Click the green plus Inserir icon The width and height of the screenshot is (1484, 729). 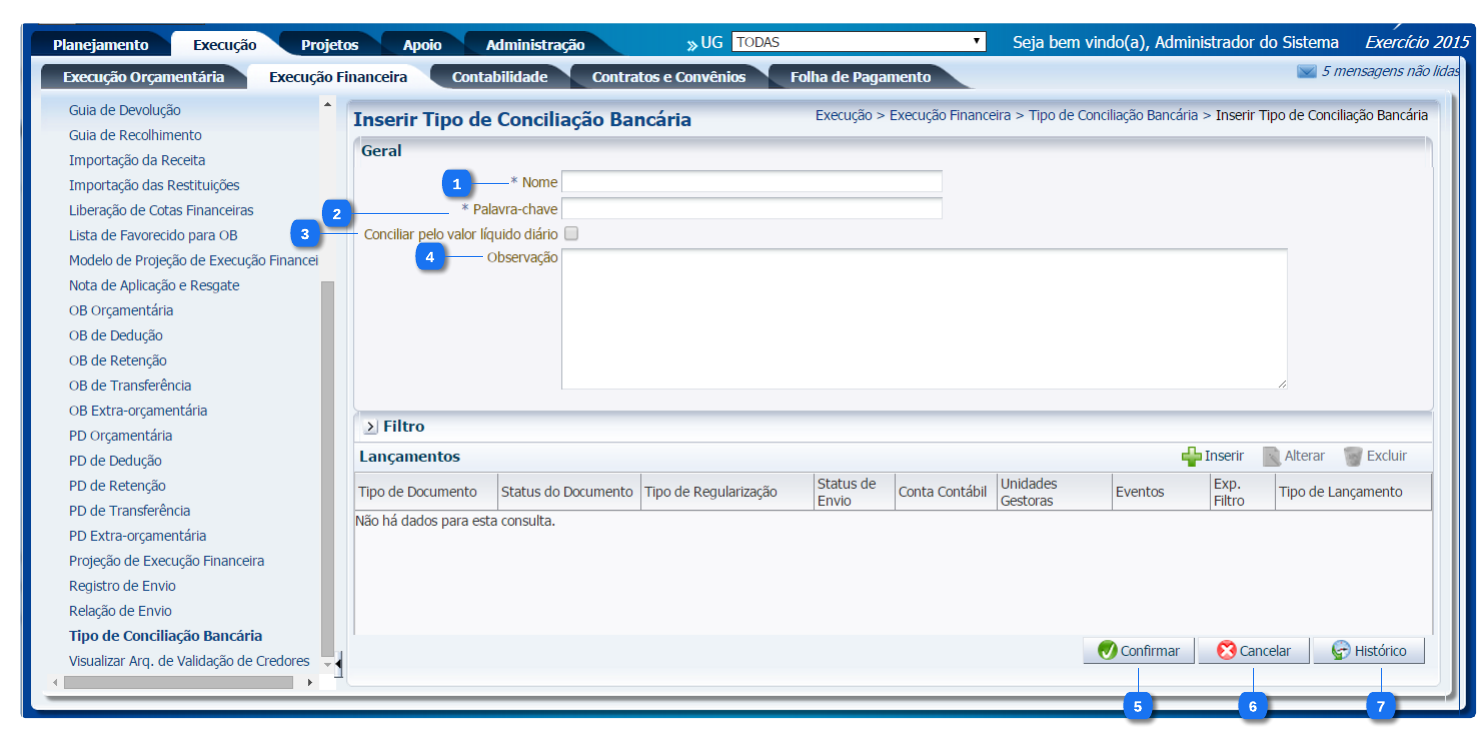pyautogui.click(x=1191, y=456)
